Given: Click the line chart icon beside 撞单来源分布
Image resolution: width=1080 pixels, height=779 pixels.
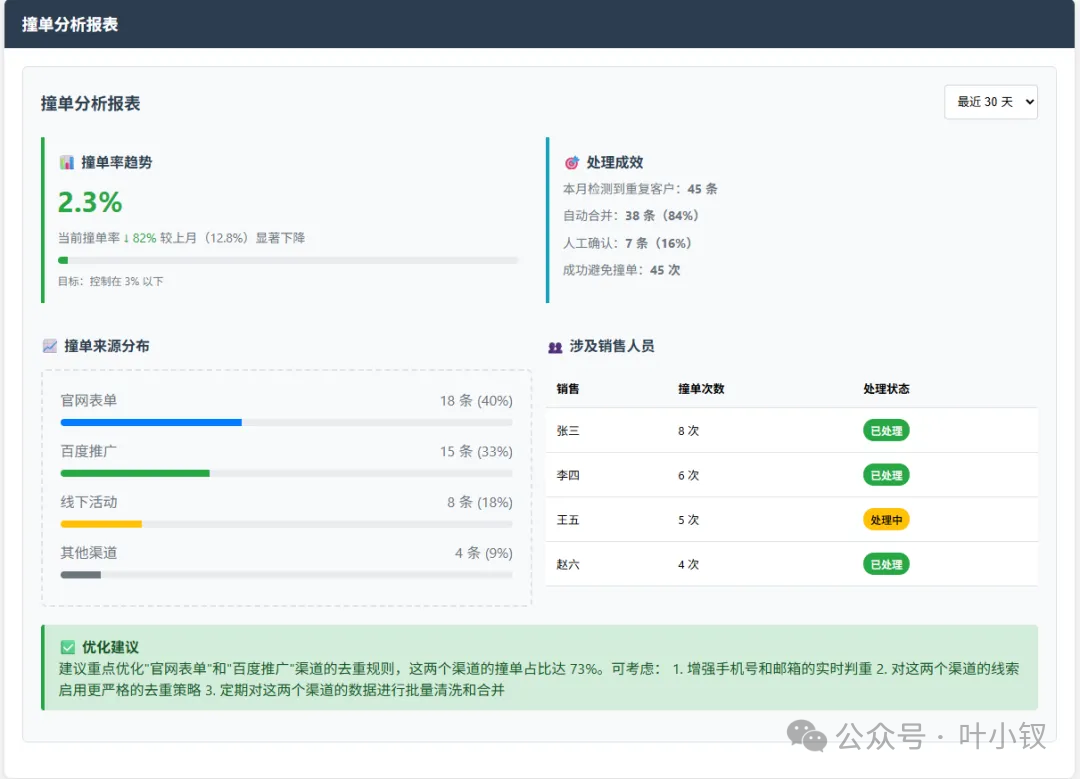Looking at the screenshot, I should click(x=50, y=346).
